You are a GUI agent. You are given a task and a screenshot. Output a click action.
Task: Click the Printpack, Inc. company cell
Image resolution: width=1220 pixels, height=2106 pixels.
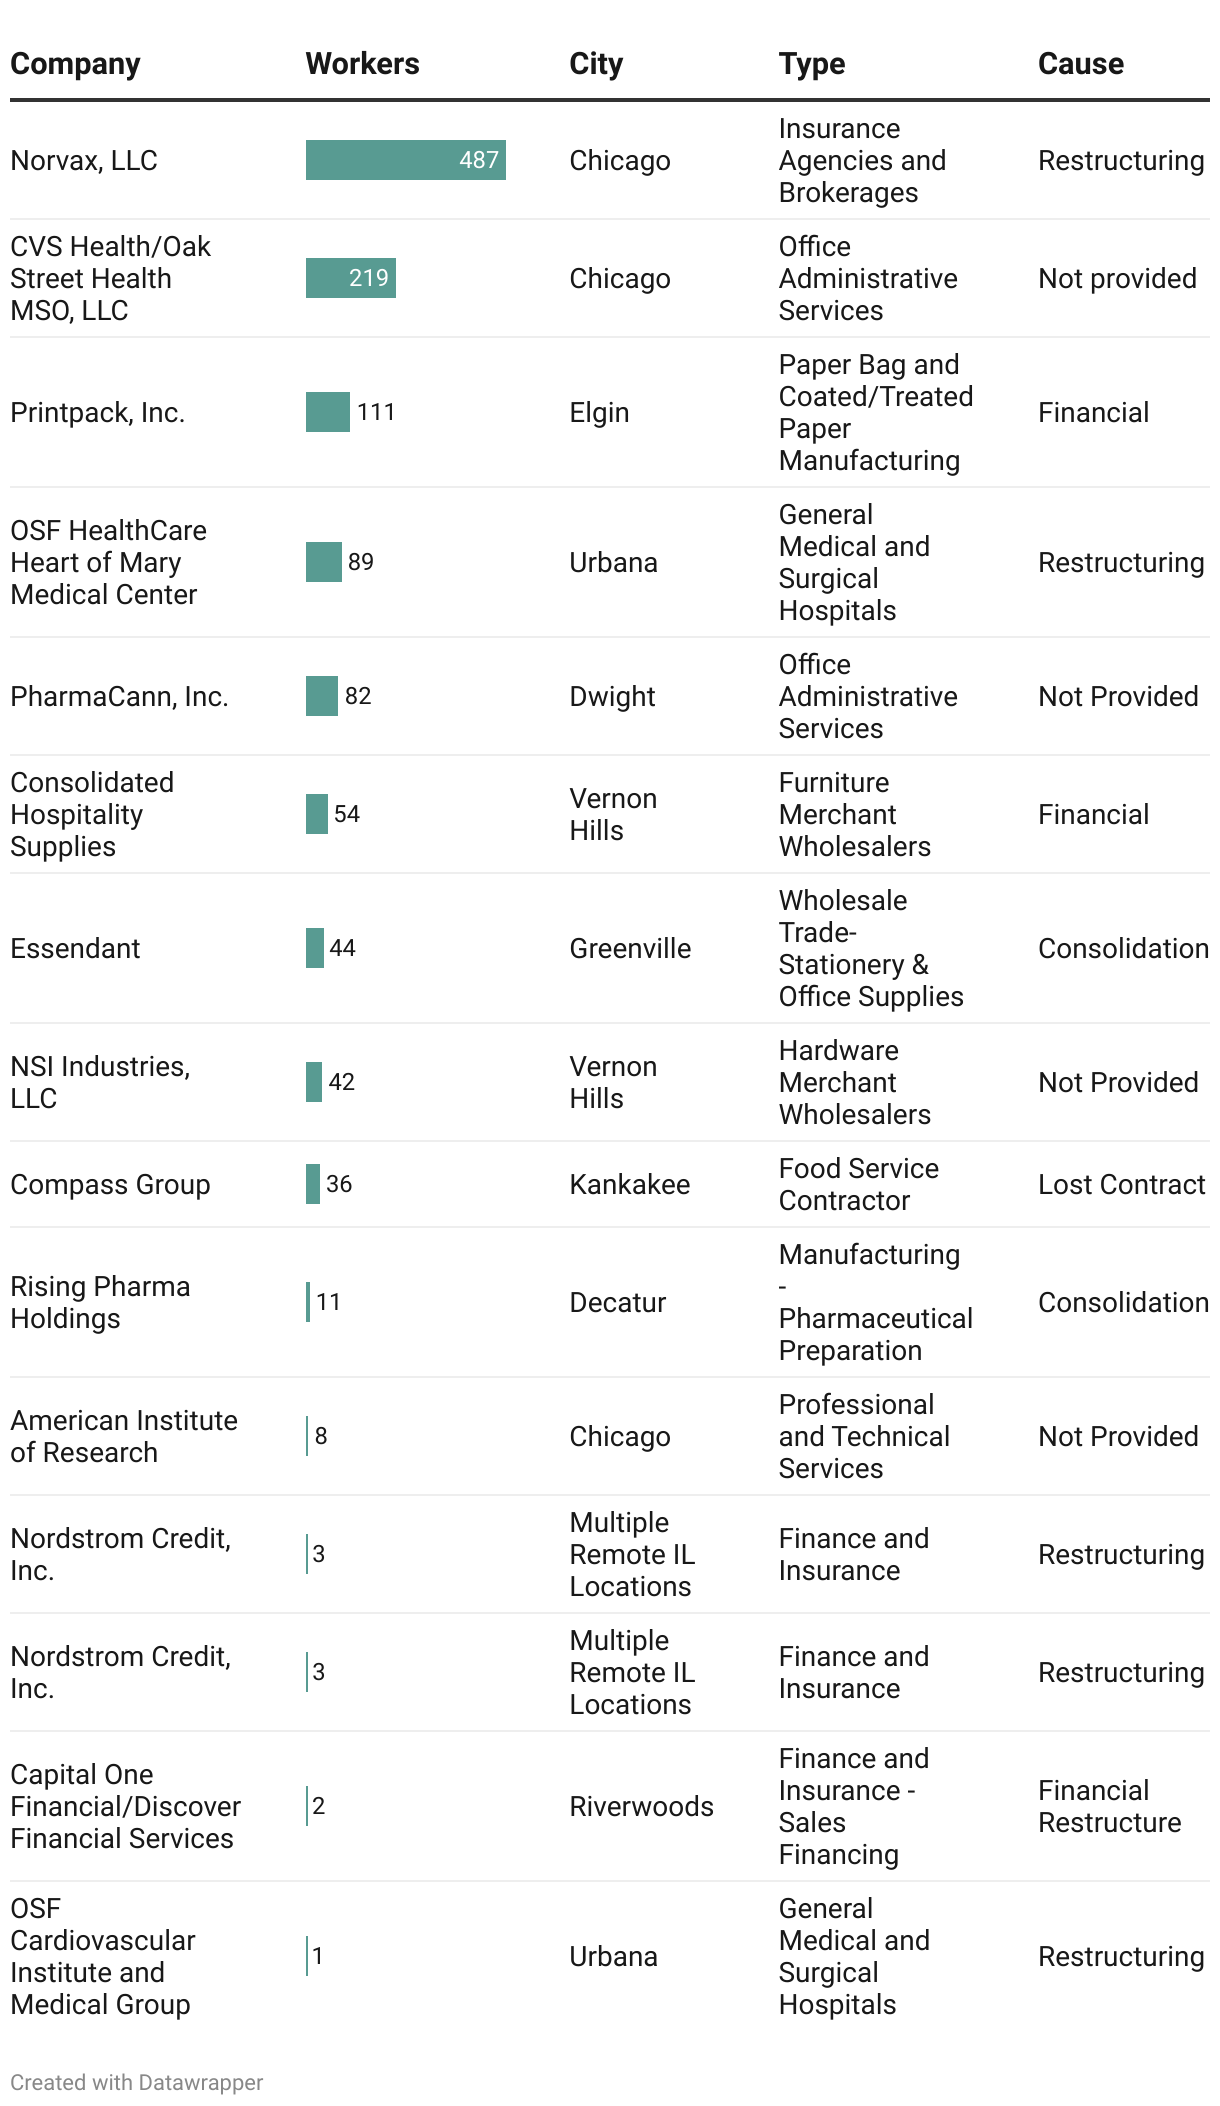[98, 412]
